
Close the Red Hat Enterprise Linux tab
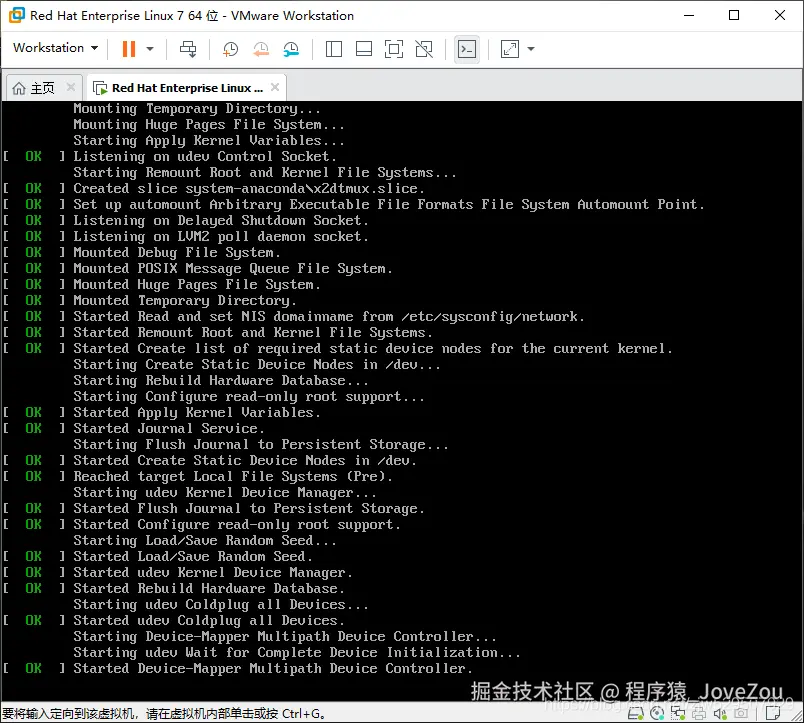pos(275,87)
